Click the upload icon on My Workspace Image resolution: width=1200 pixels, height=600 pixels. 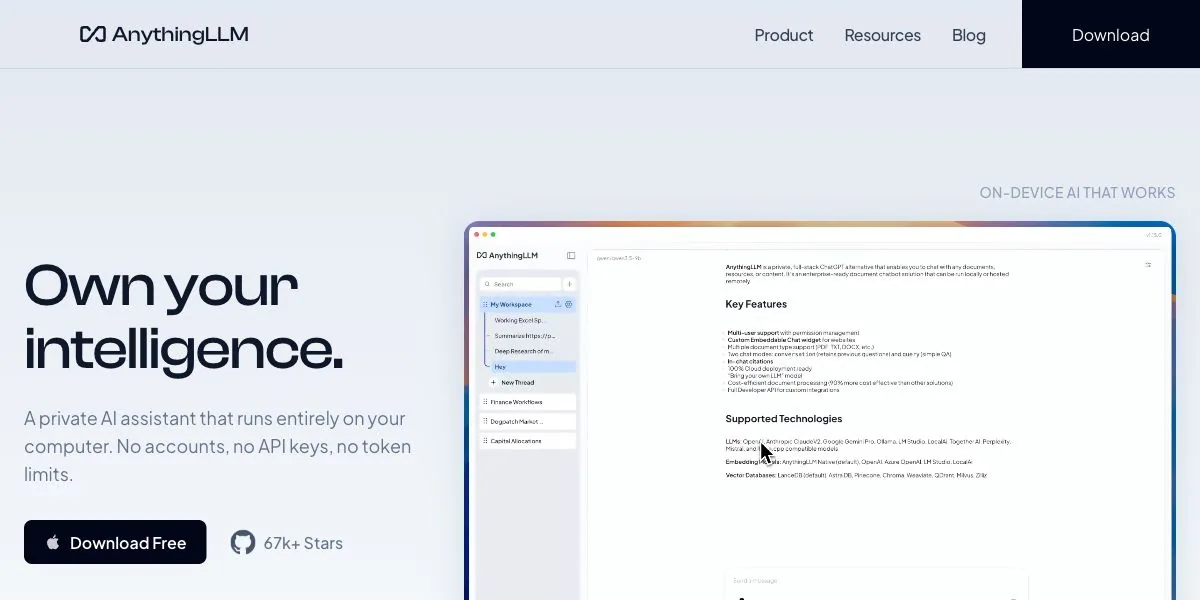pyautogui.click(x=558, y=304)
